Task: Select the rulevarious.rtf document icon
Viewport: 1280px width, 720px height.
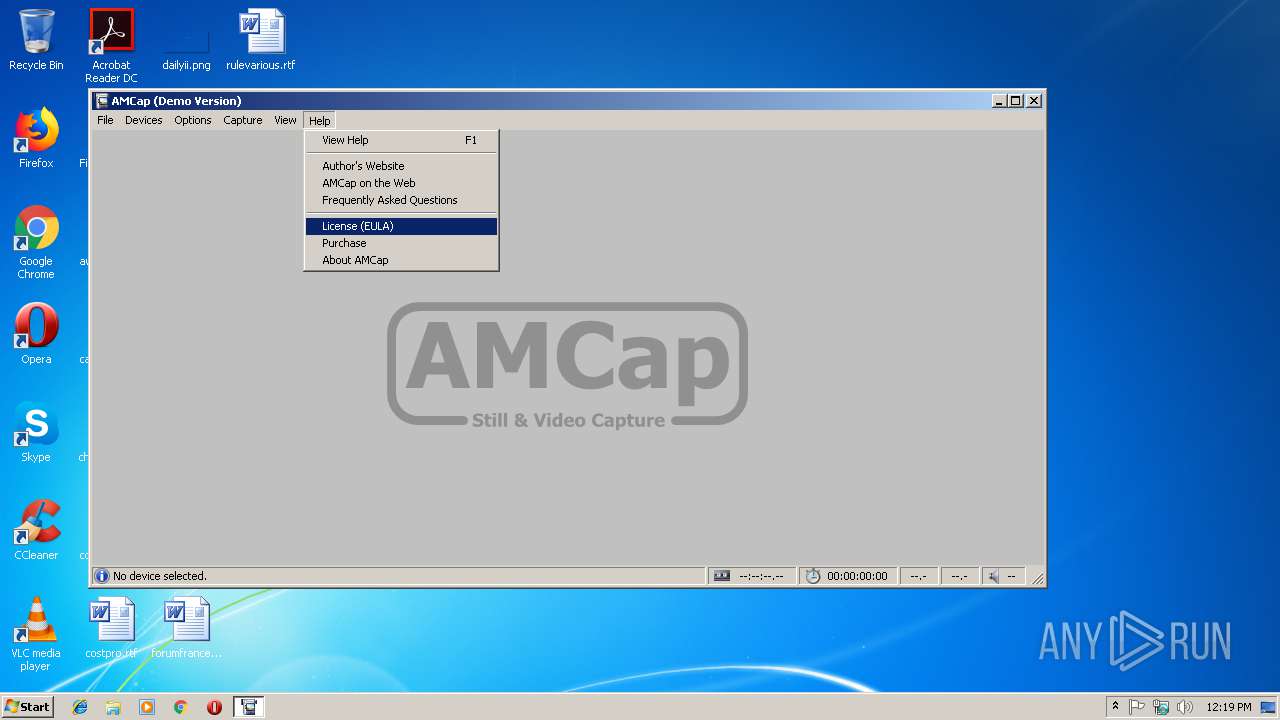Action: 261,40
